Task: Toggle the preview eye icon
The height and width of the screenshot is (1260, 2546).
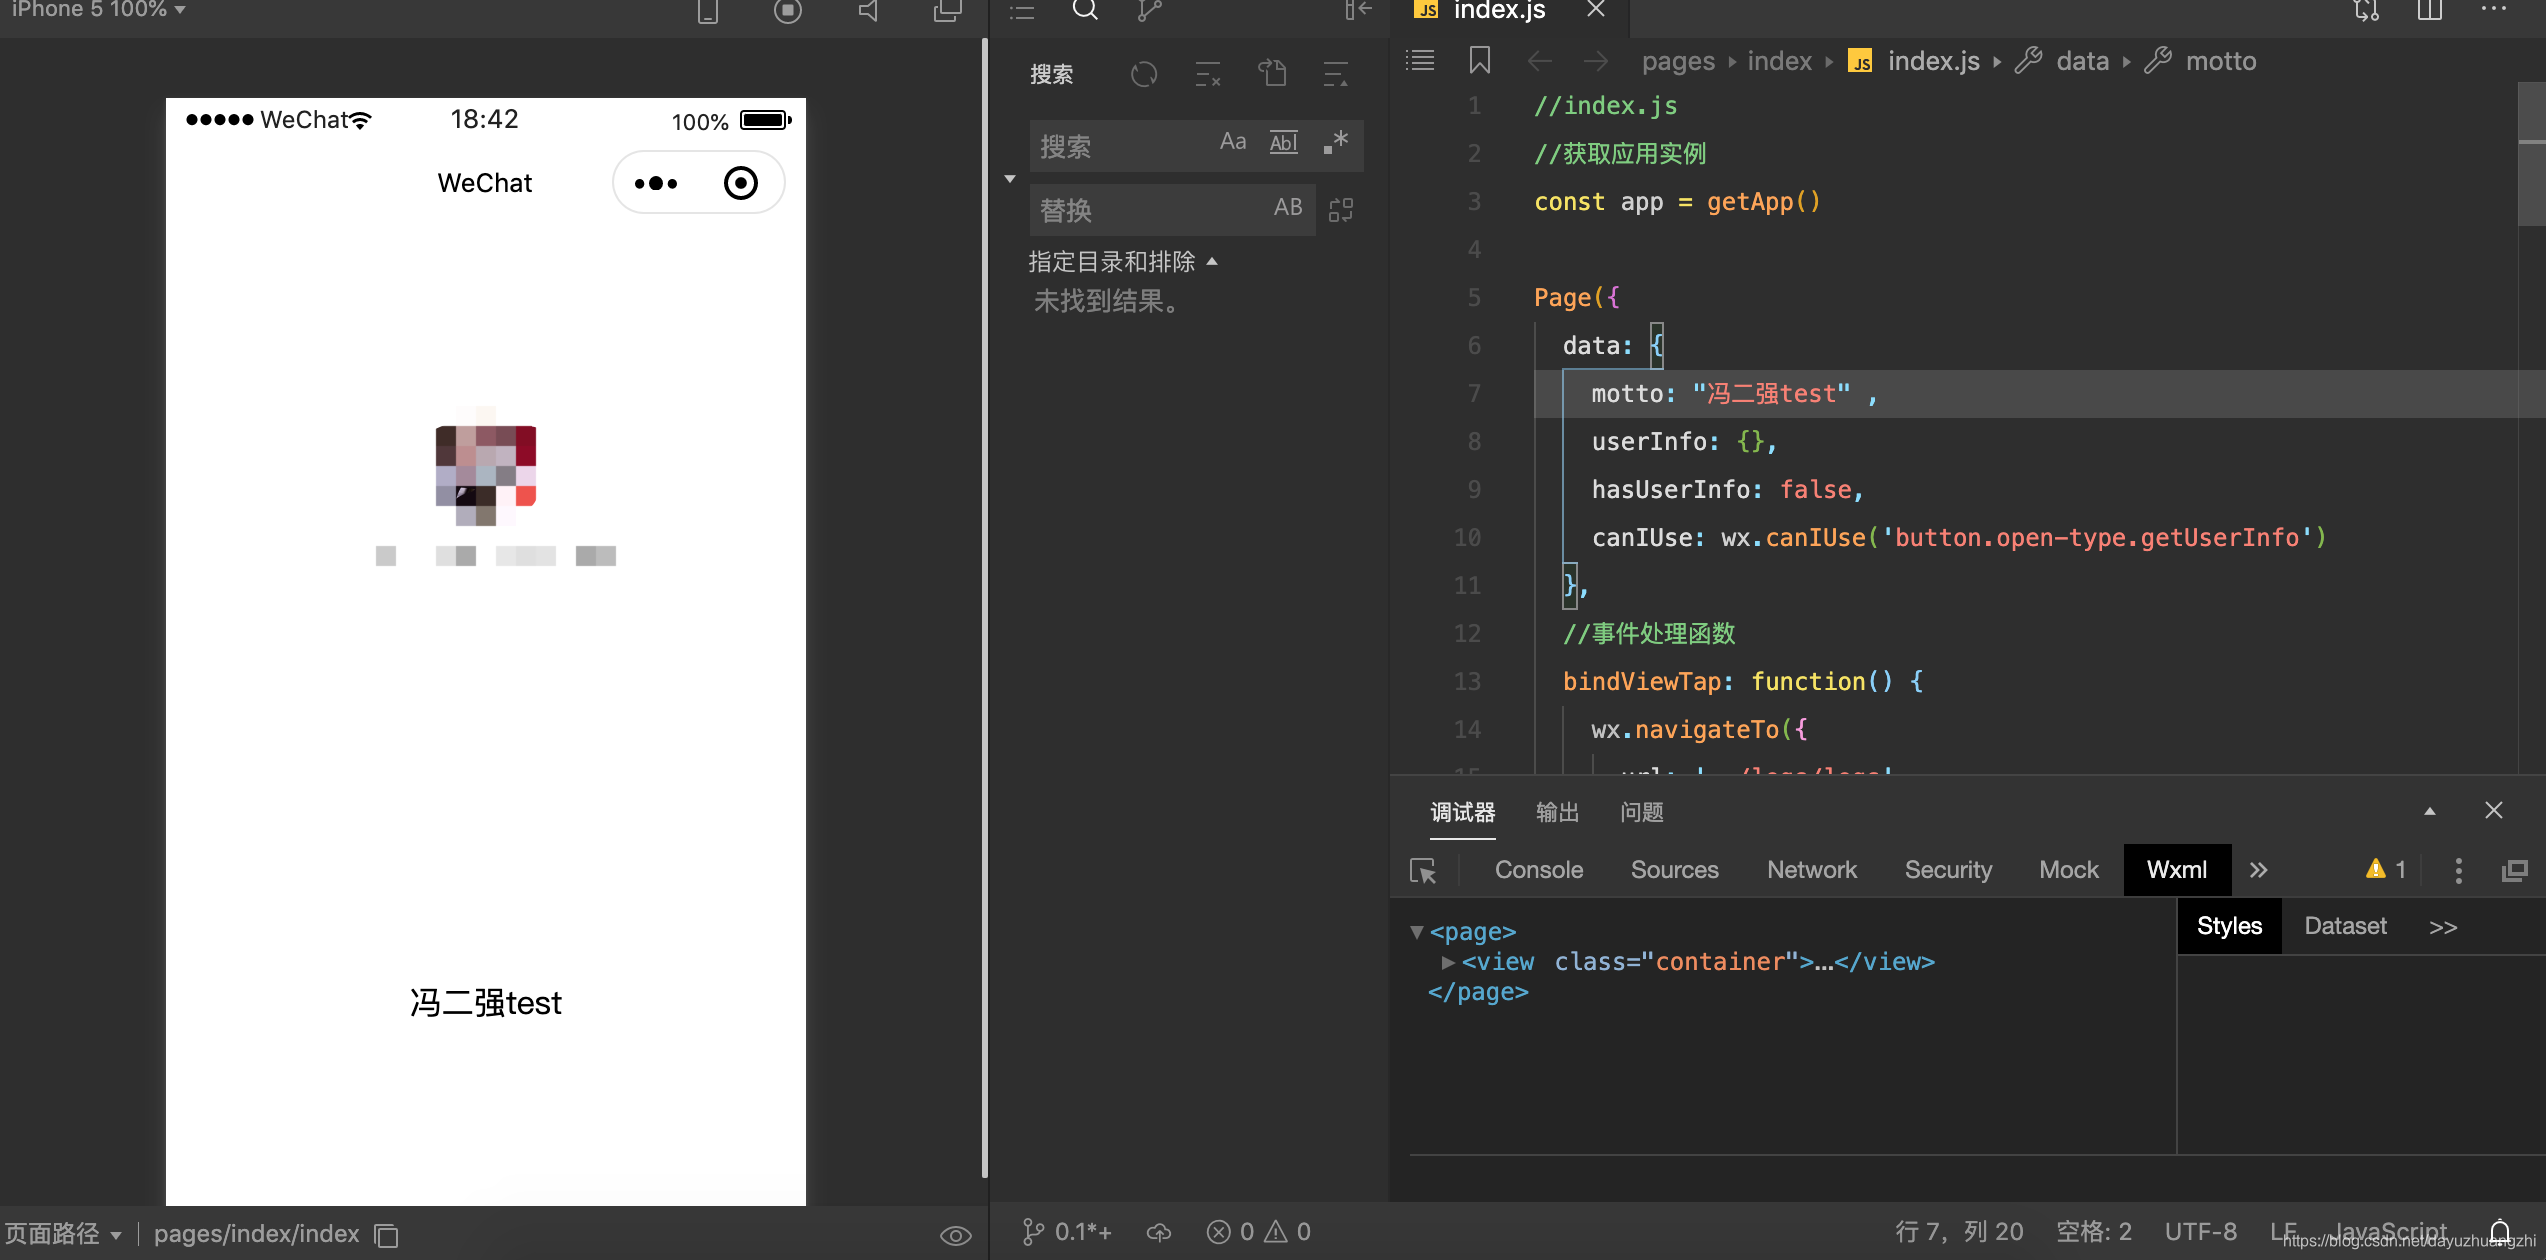Action: (955, 1235)
